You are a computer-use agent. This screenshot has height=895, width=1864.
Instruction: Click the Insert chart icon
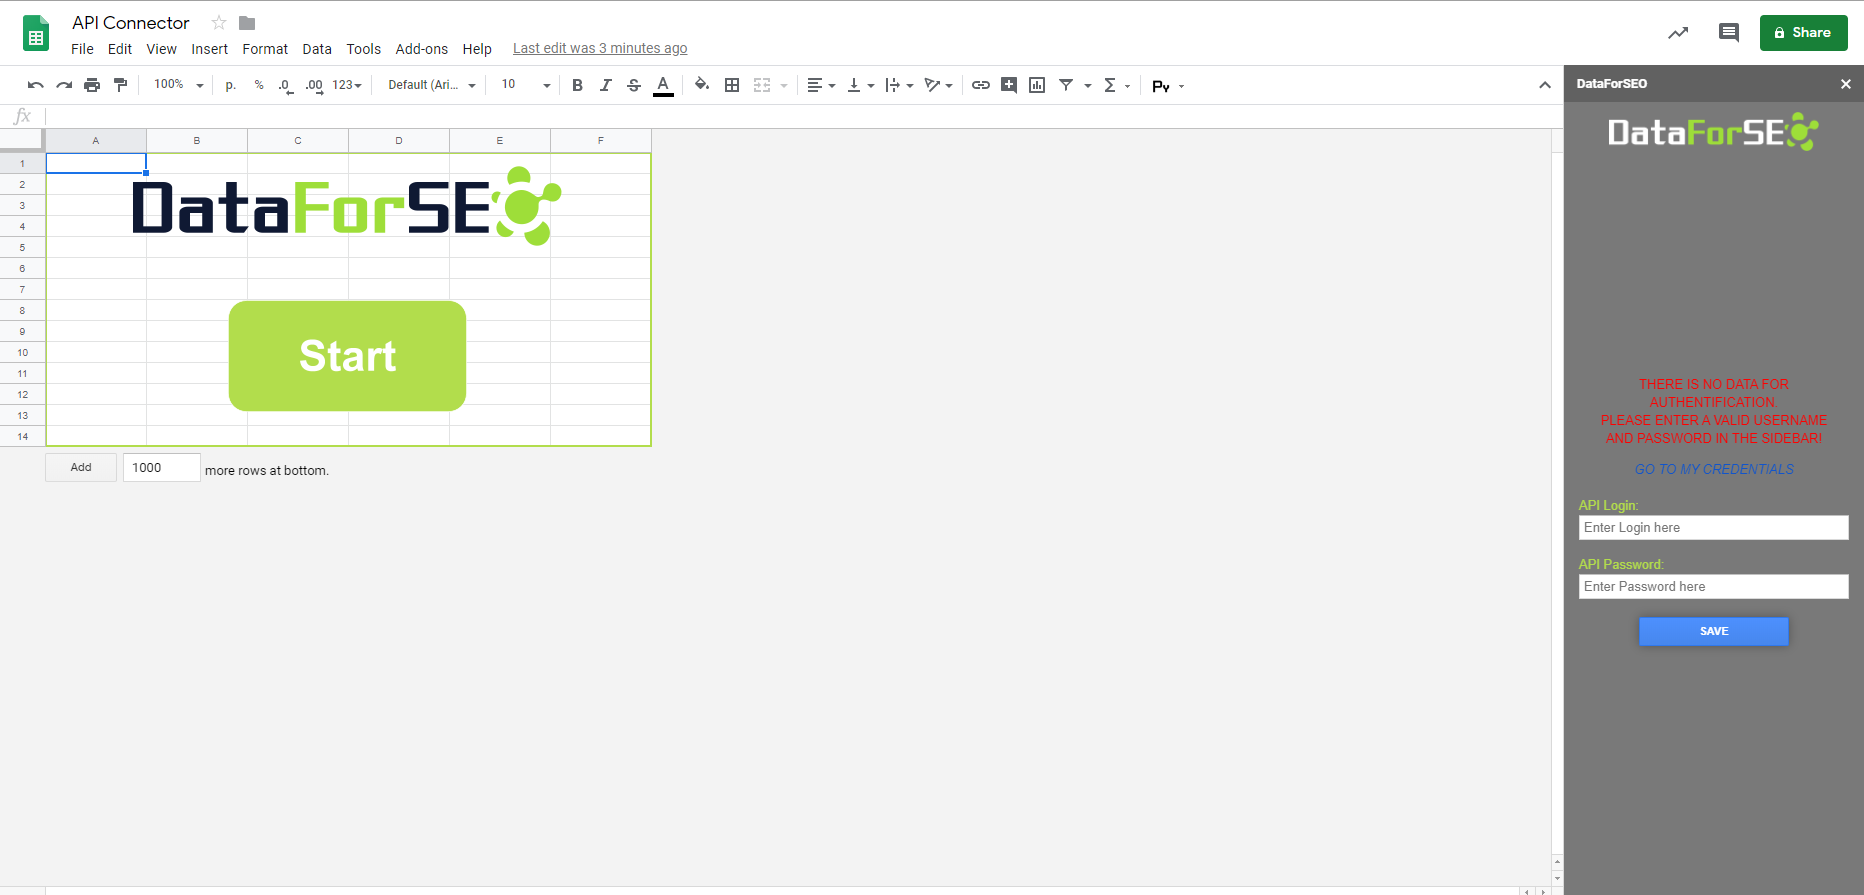pos(1037,86)
